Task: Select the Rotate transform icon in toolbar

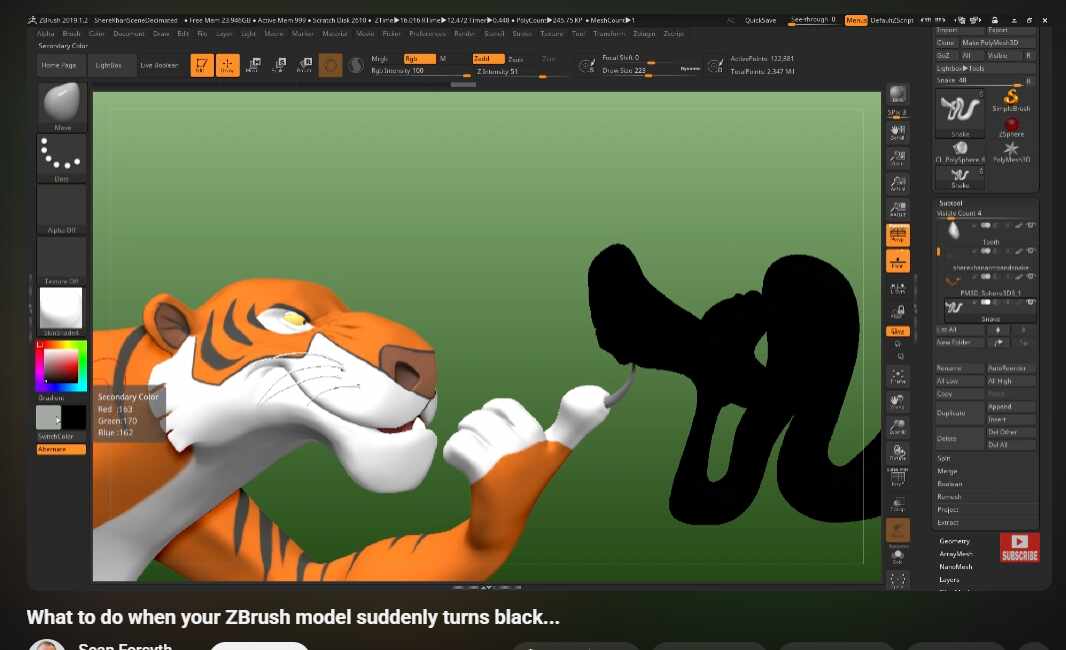Action: [x=305, y=65]
